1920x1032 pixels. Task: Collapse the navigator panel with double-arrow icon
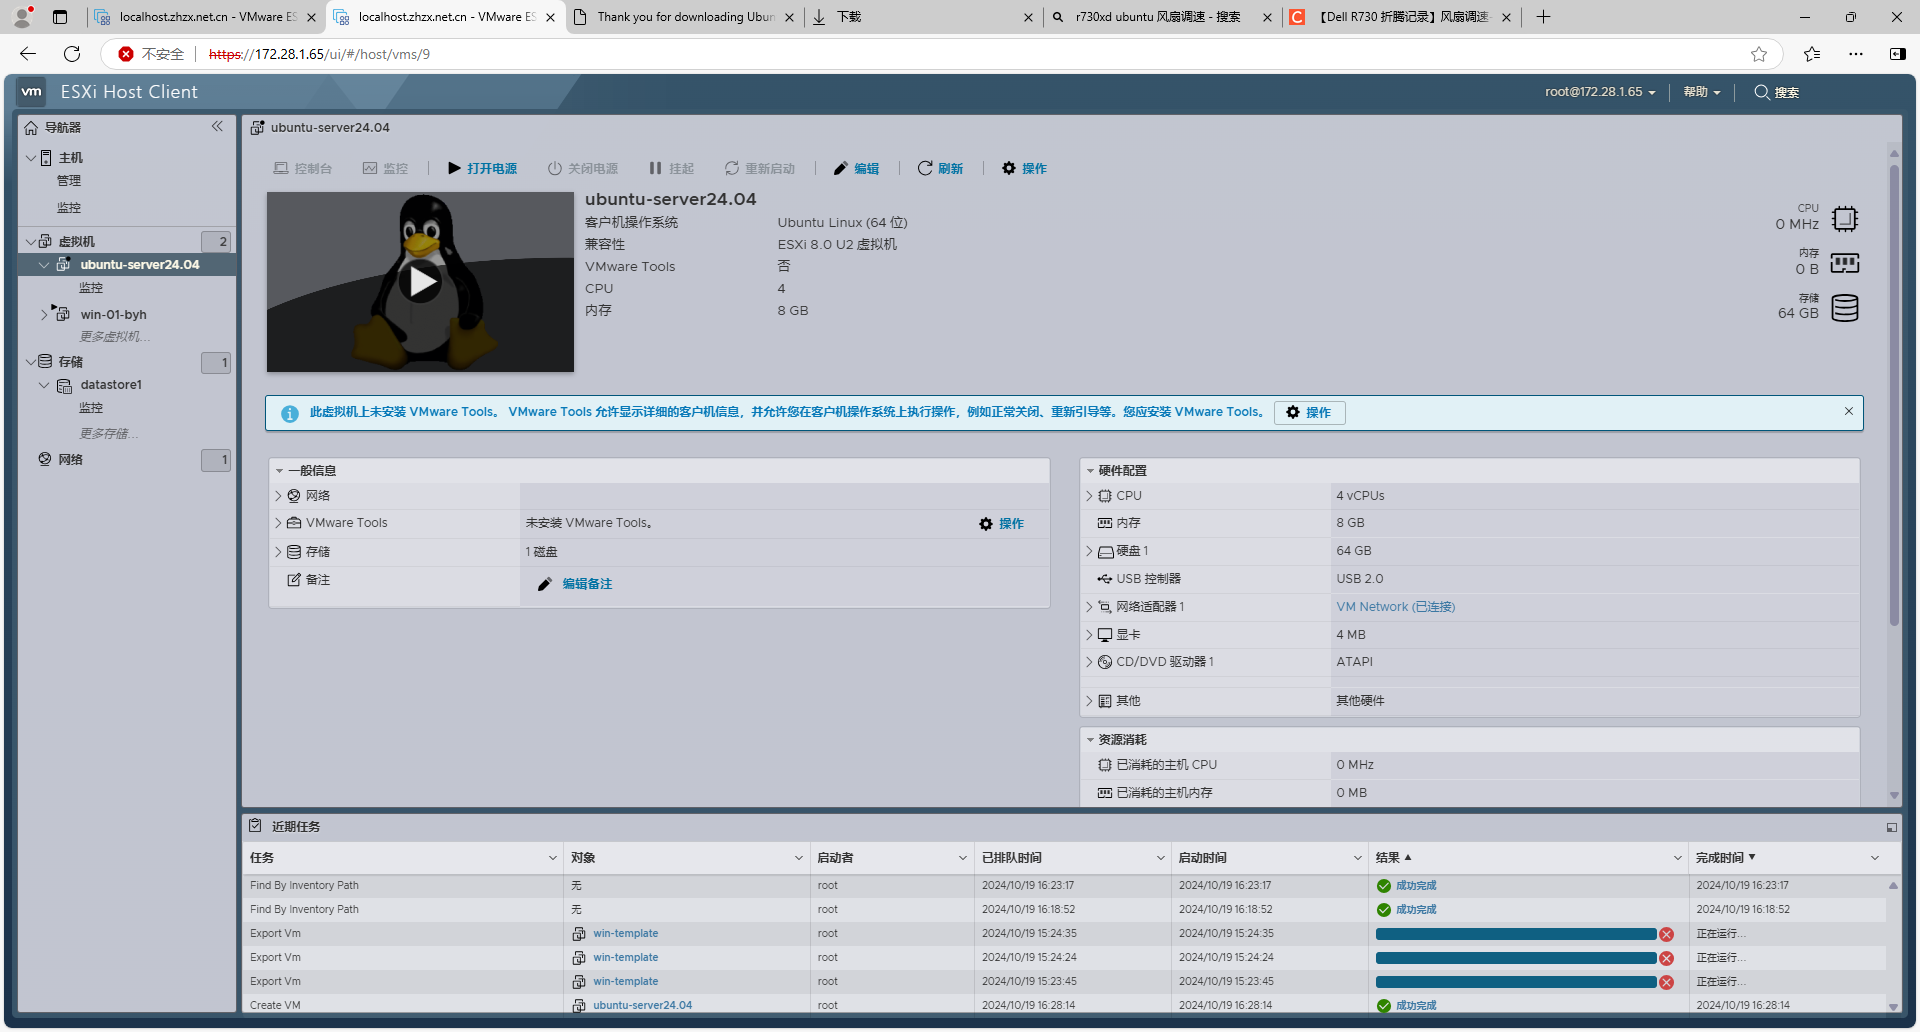coord(217,127)
